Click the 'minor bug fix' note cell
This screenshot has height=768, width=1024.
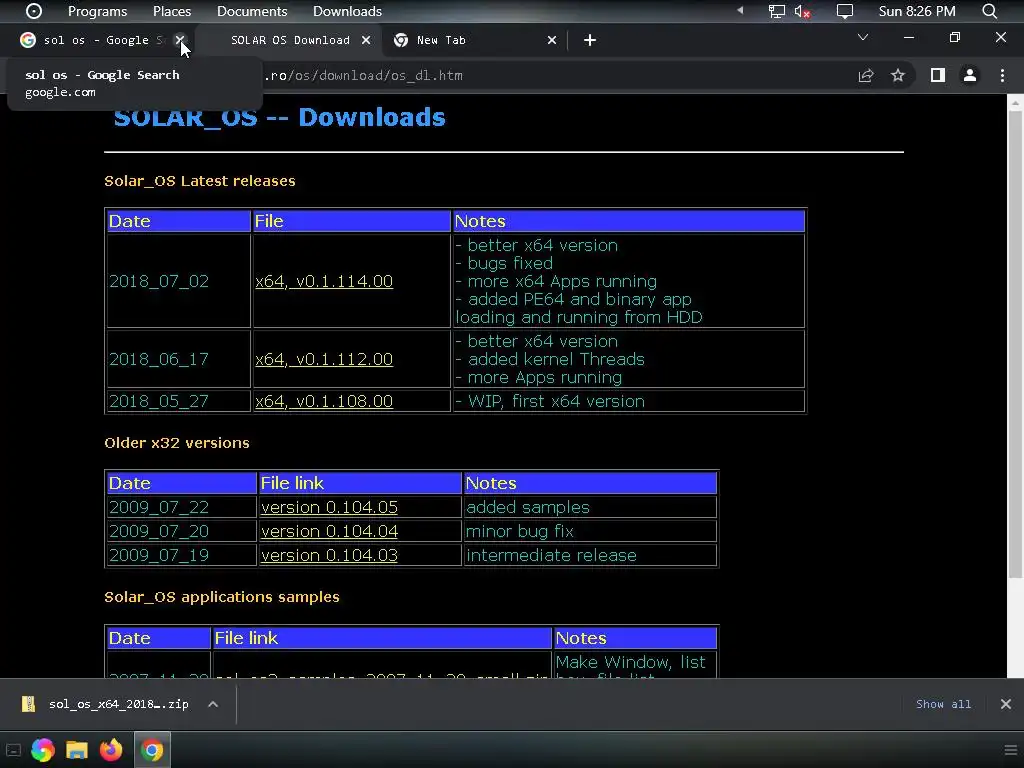tap(590, 532)
